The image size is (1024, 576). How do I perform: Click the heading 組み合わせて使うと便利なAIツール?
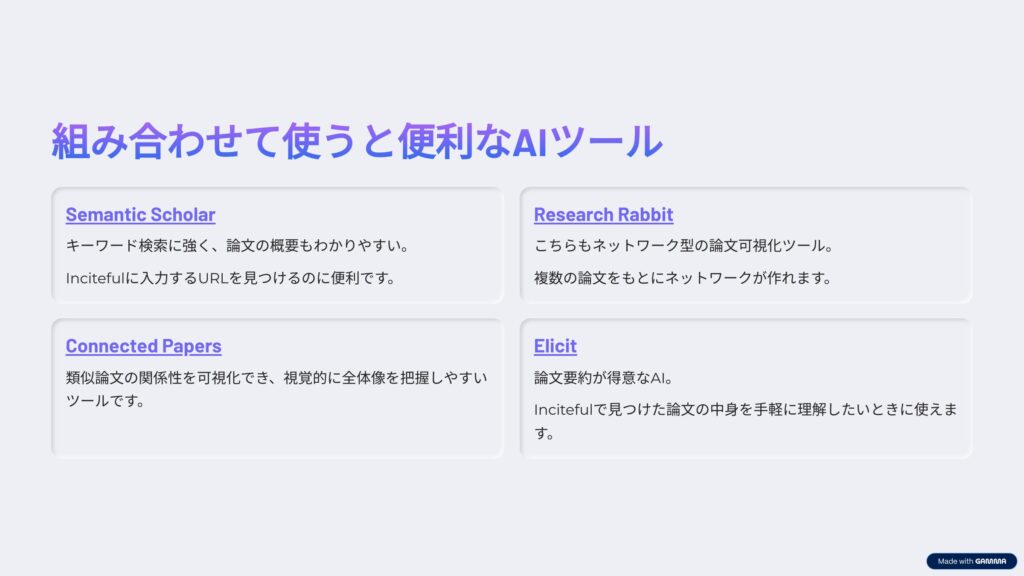click(x=357, y=141)
